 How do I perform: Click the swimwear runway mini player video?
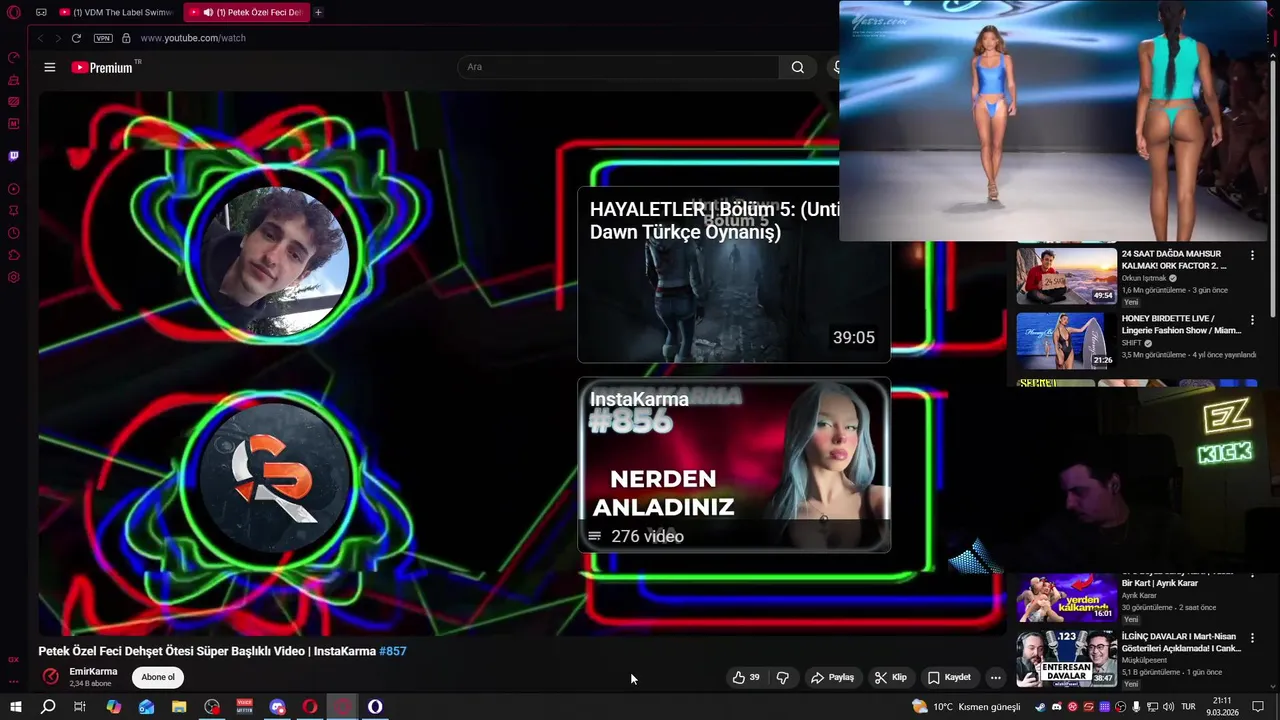(1053, 121)
